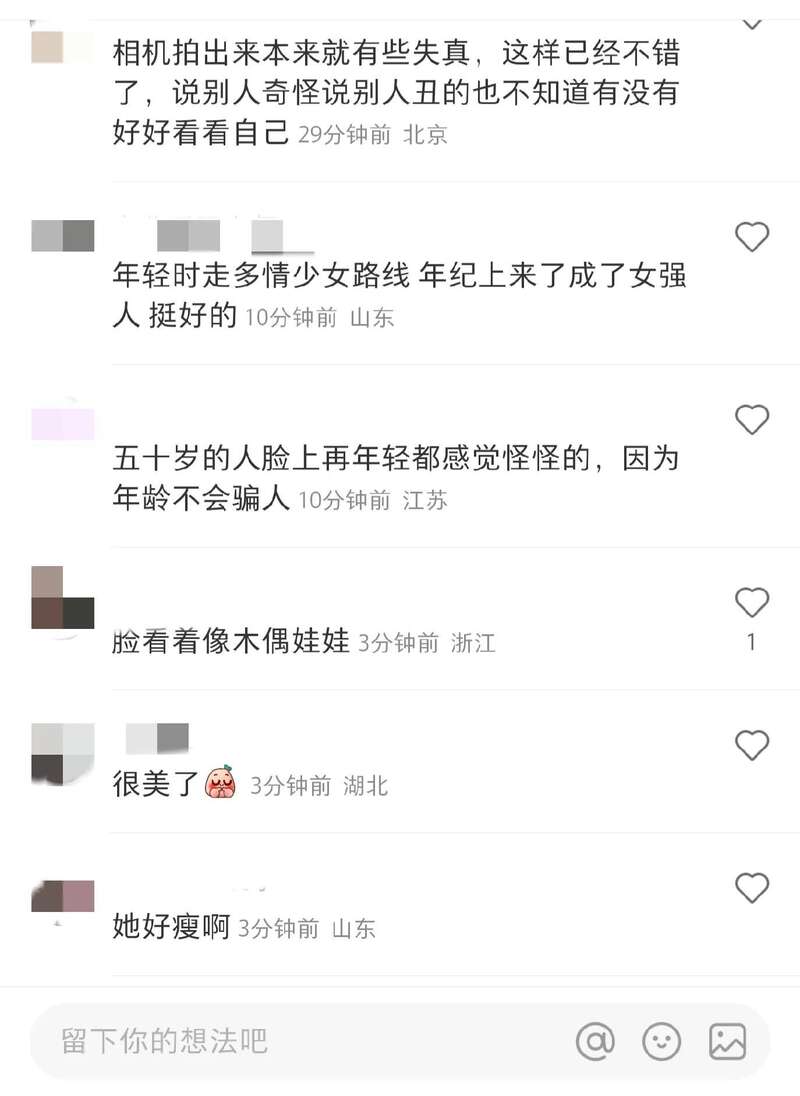
Task: Open username above 很美了 comment
Action: [x=157, y=739]
